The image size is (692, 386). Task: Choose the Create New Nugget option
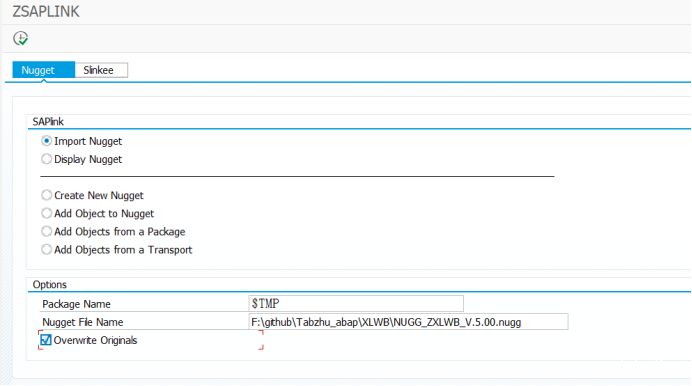pyautogui.click(x=46, y=195)
